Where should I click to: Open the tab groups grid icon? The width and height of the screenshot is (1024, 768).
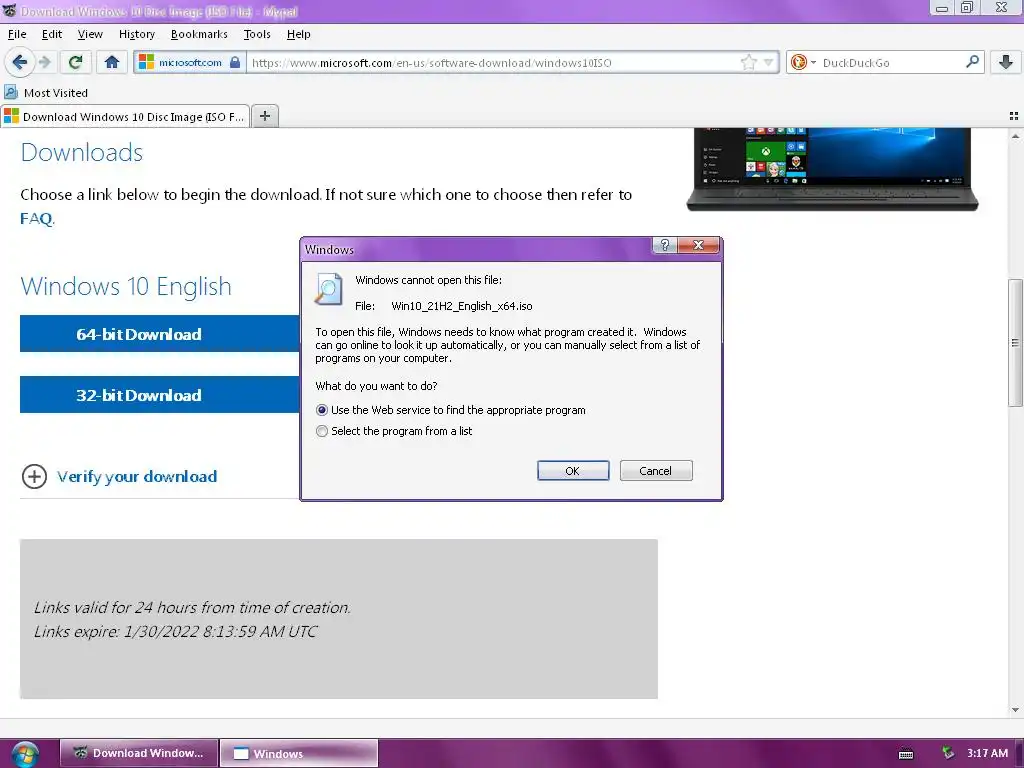tap(1014, 116)
